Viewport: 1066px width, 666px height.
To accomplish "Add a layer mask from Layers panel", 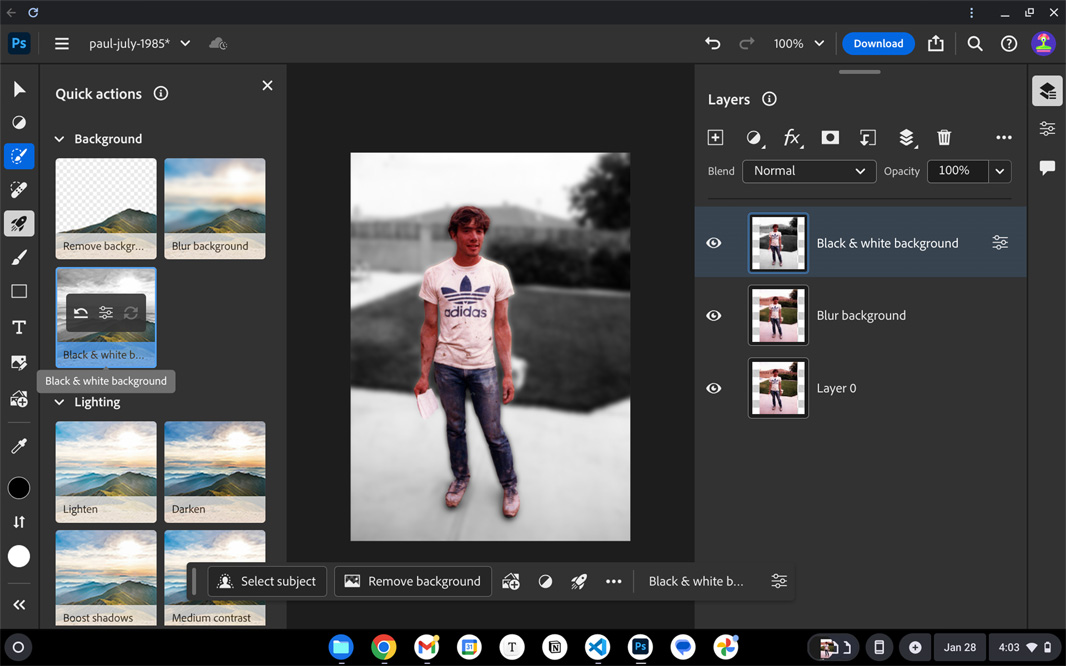I will [x=830, y=138].
